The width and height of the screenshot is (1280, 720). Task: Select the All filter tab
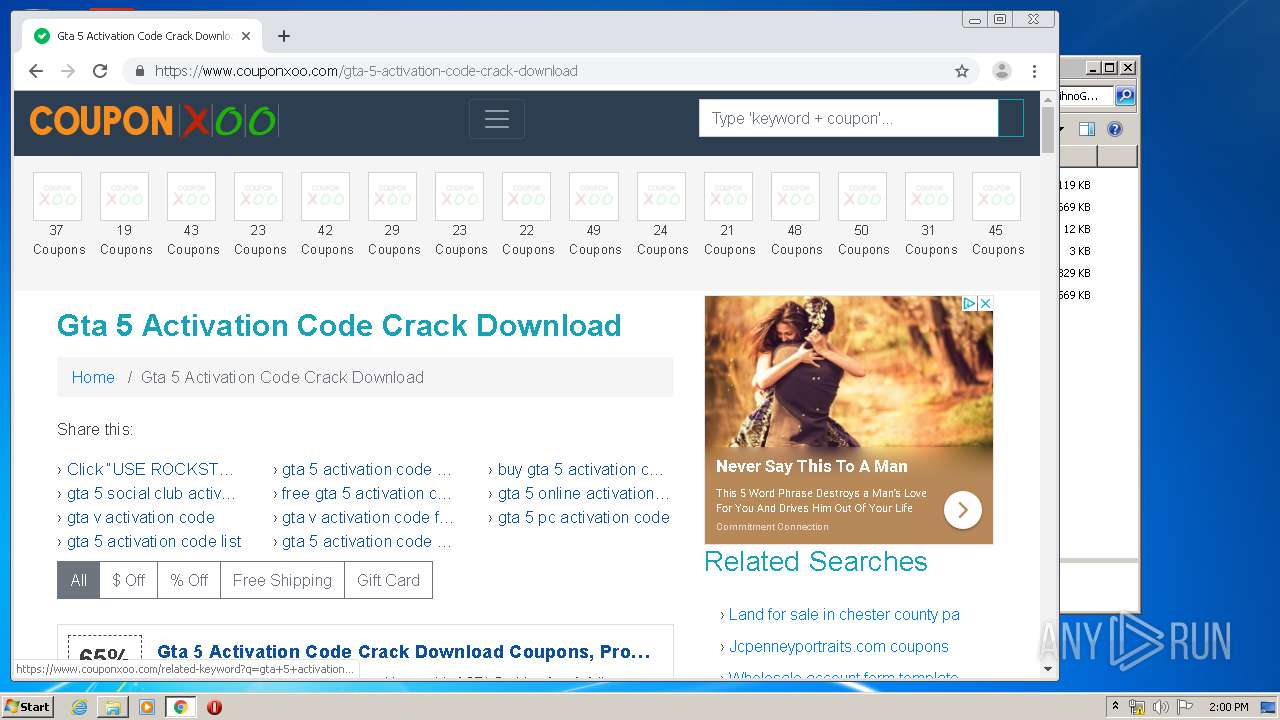(x=79, y=580)
